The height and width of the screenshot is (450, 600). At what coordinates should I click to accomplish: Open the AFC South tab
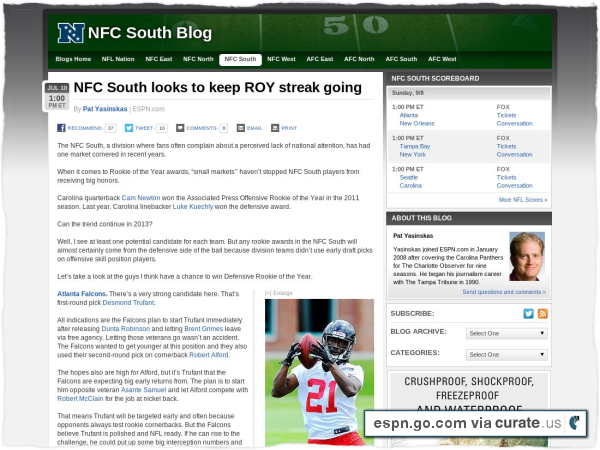click(x=401, y=59)
